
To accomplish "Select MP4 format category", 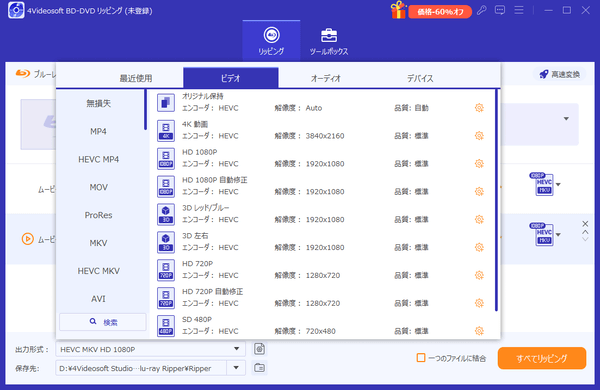I will tap(99, 131).
